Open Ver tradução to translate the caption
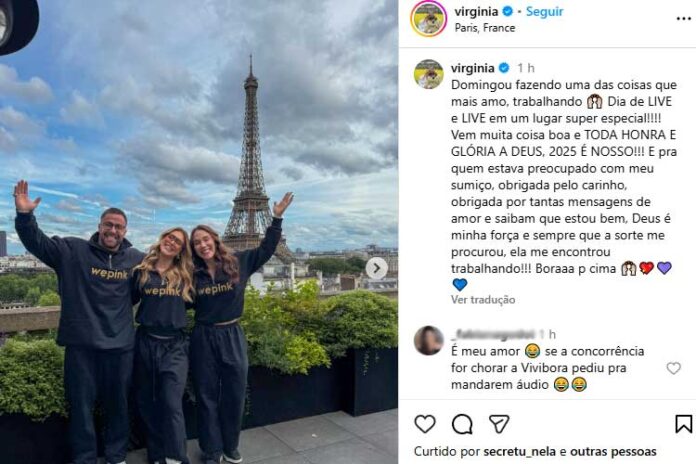 click(x=483, y=300)
